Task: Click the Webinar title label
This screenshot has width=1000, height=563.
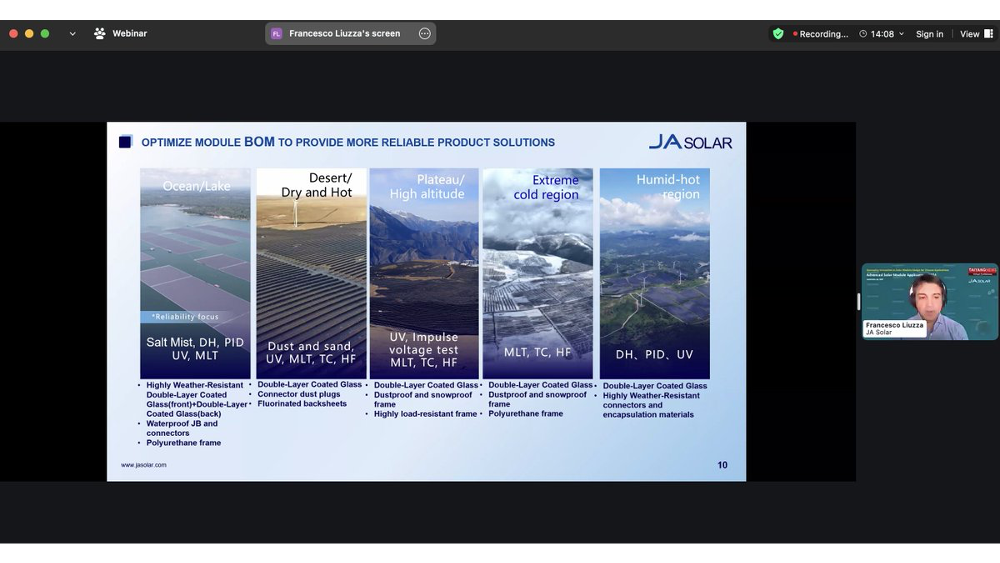Action: (129, 34)
